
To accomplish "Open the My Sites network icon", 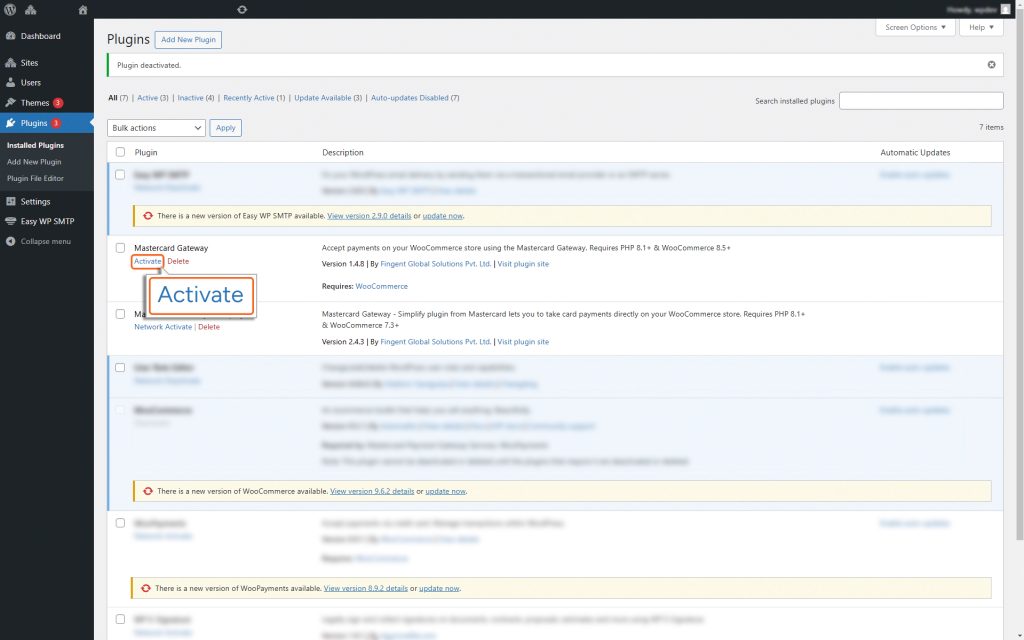I will tap(31, 10).
